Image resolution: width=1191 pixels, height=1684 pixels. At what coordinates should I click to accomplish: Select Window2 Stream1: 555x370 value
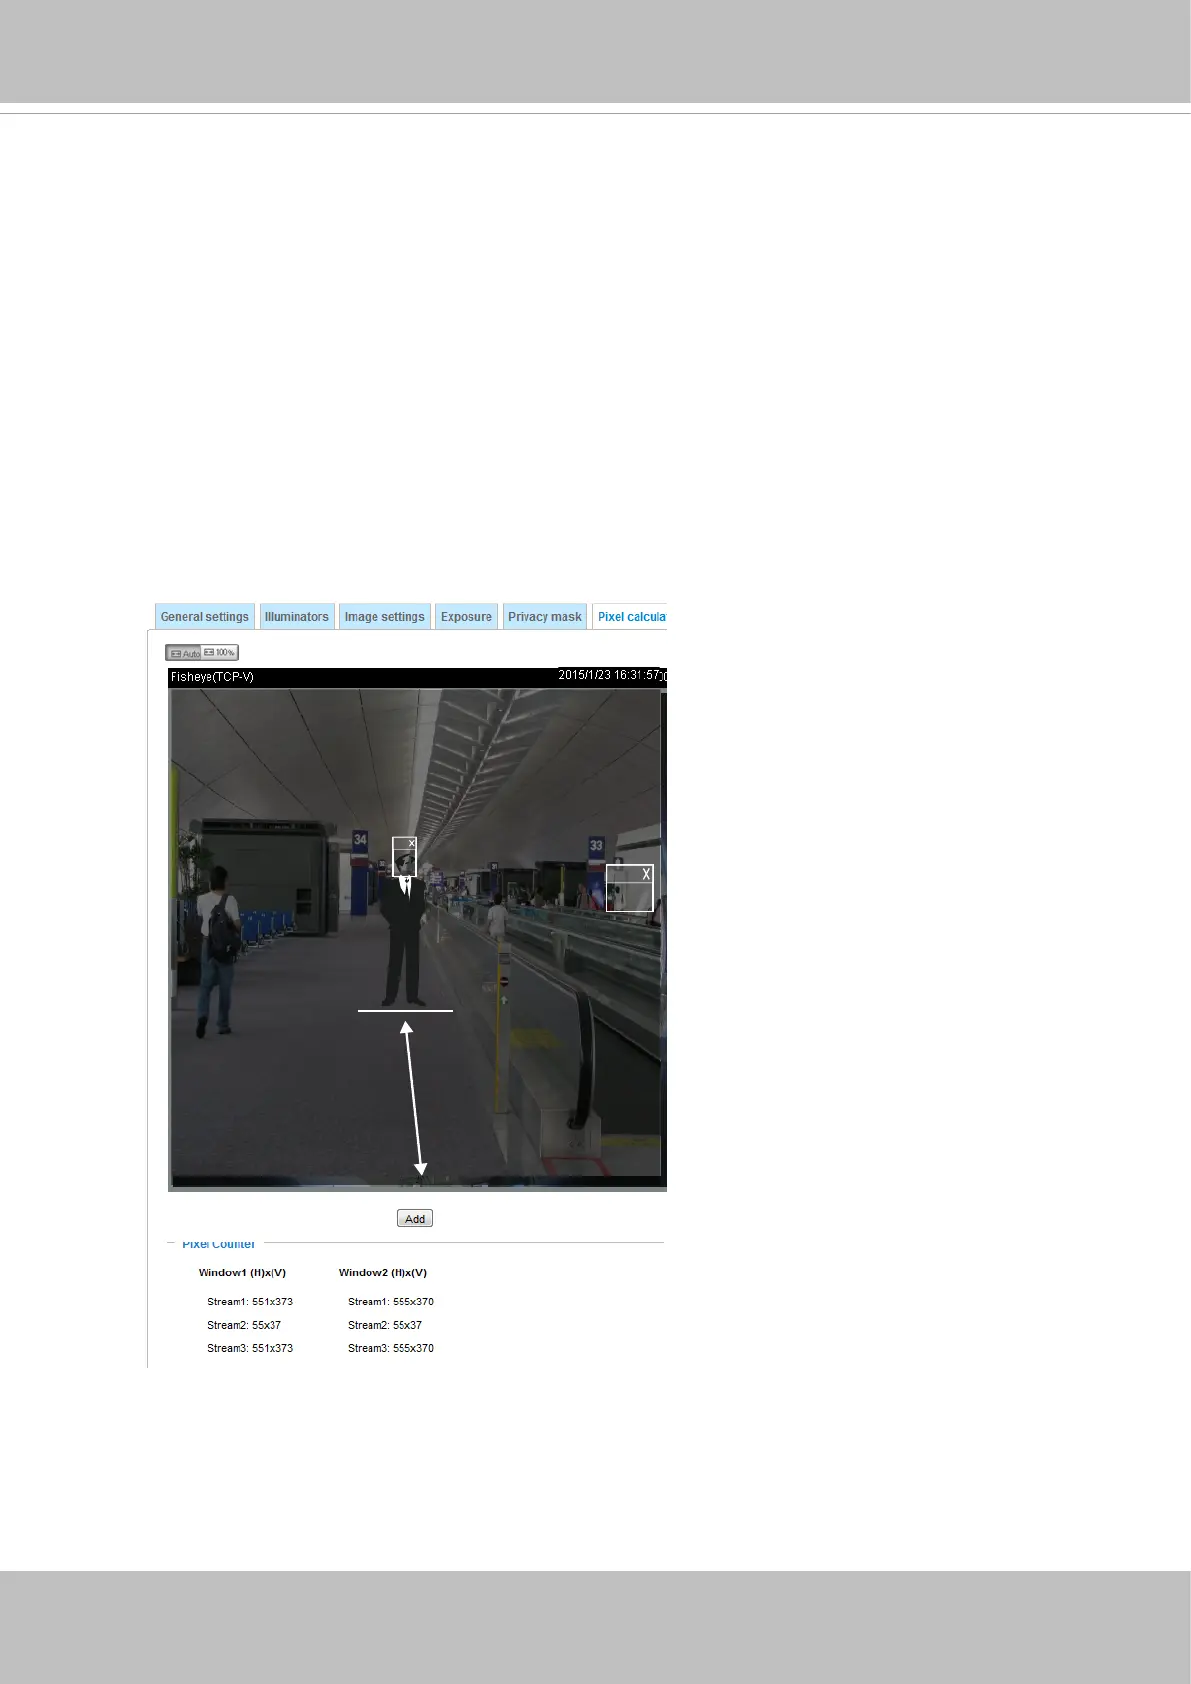pos(391,1302)
